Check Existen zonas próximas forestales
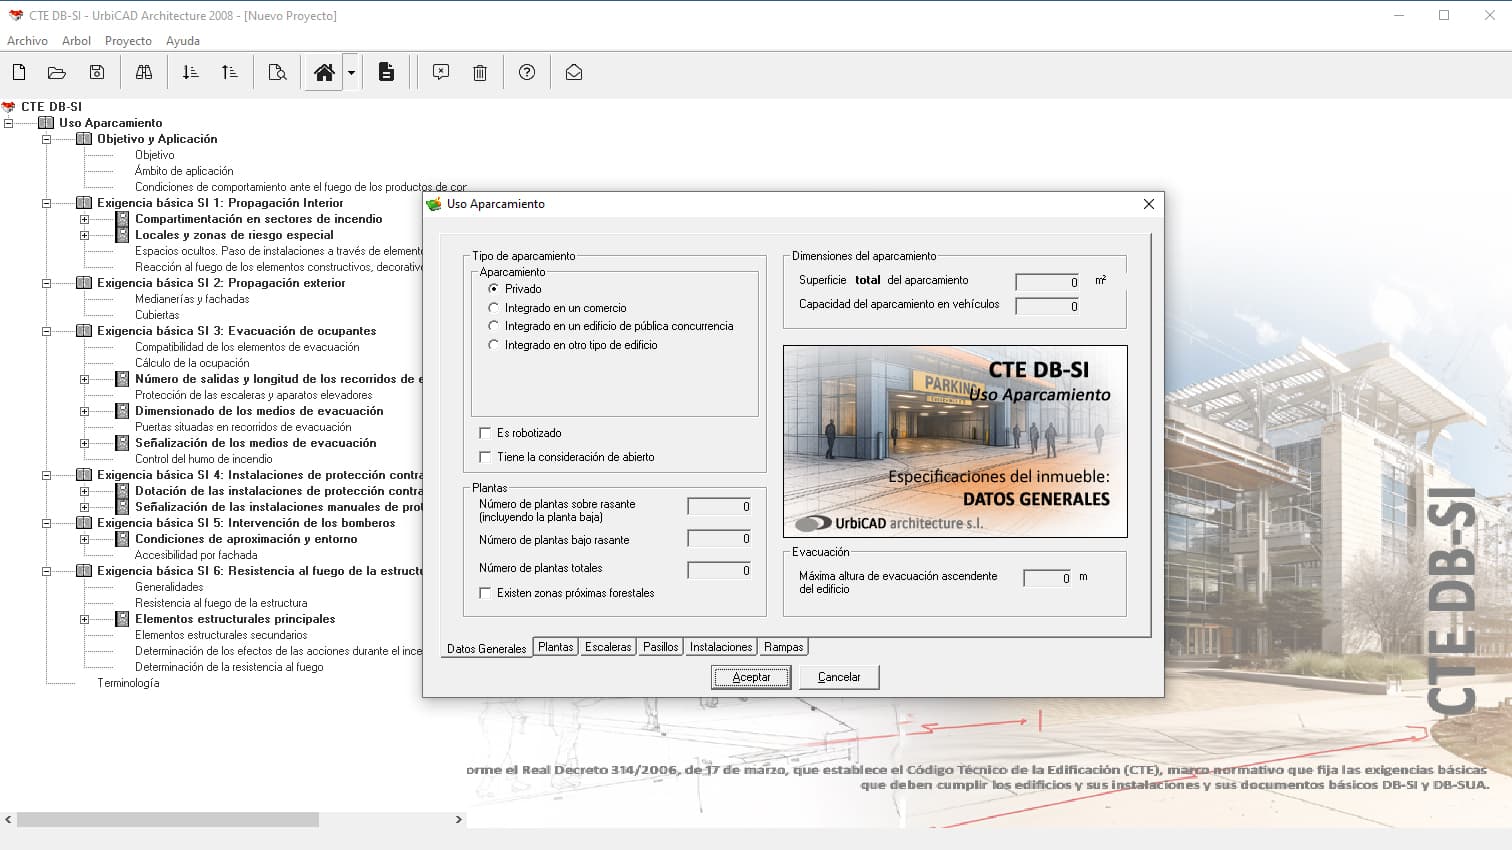The height and width of the screenshot is (850, 1512). 485,593
